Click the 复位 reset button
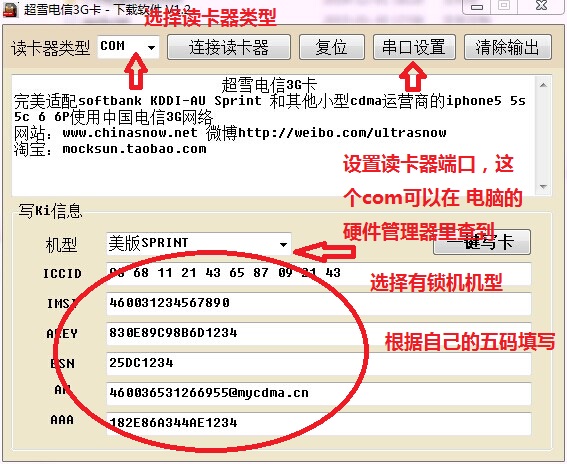 pyautogui.click(x=332, y=47)
